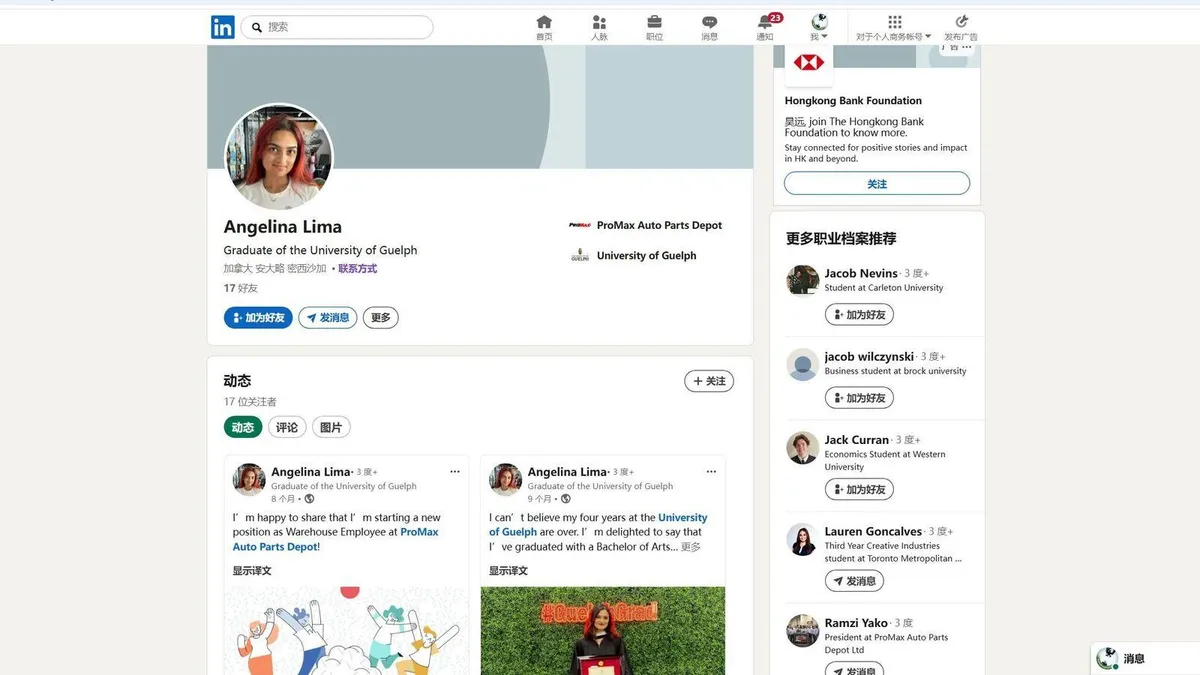This screenshot has width=1200, height=675.
Task: Open the More (更多) profile button
Action: (x=381, y=318)
